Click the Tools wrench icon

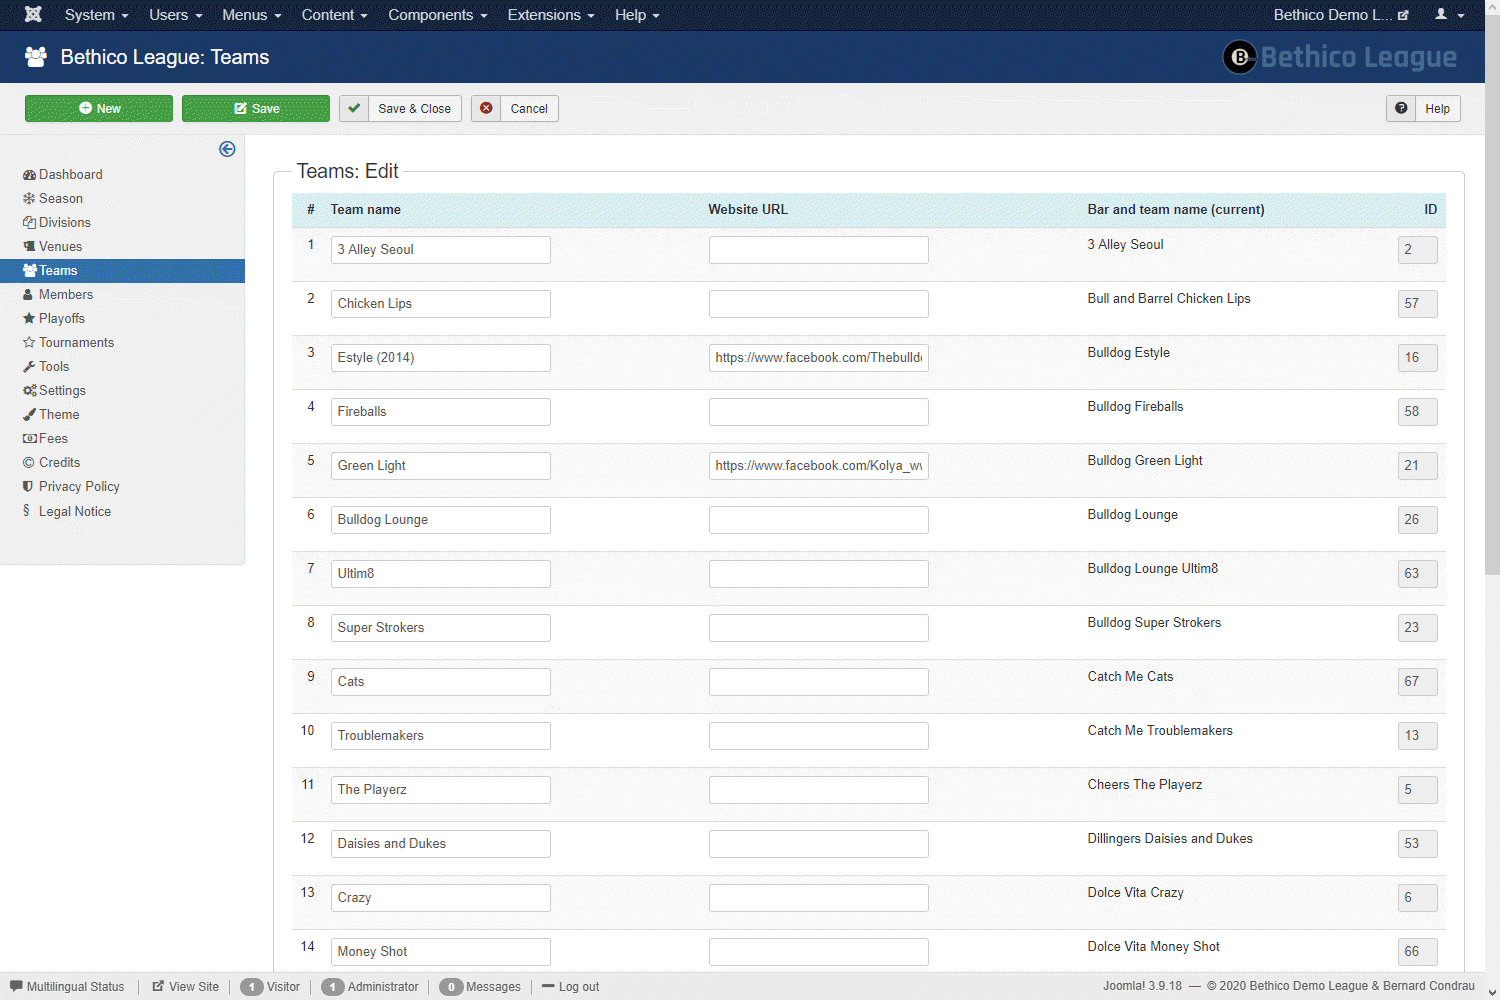(x=29, y=367)
